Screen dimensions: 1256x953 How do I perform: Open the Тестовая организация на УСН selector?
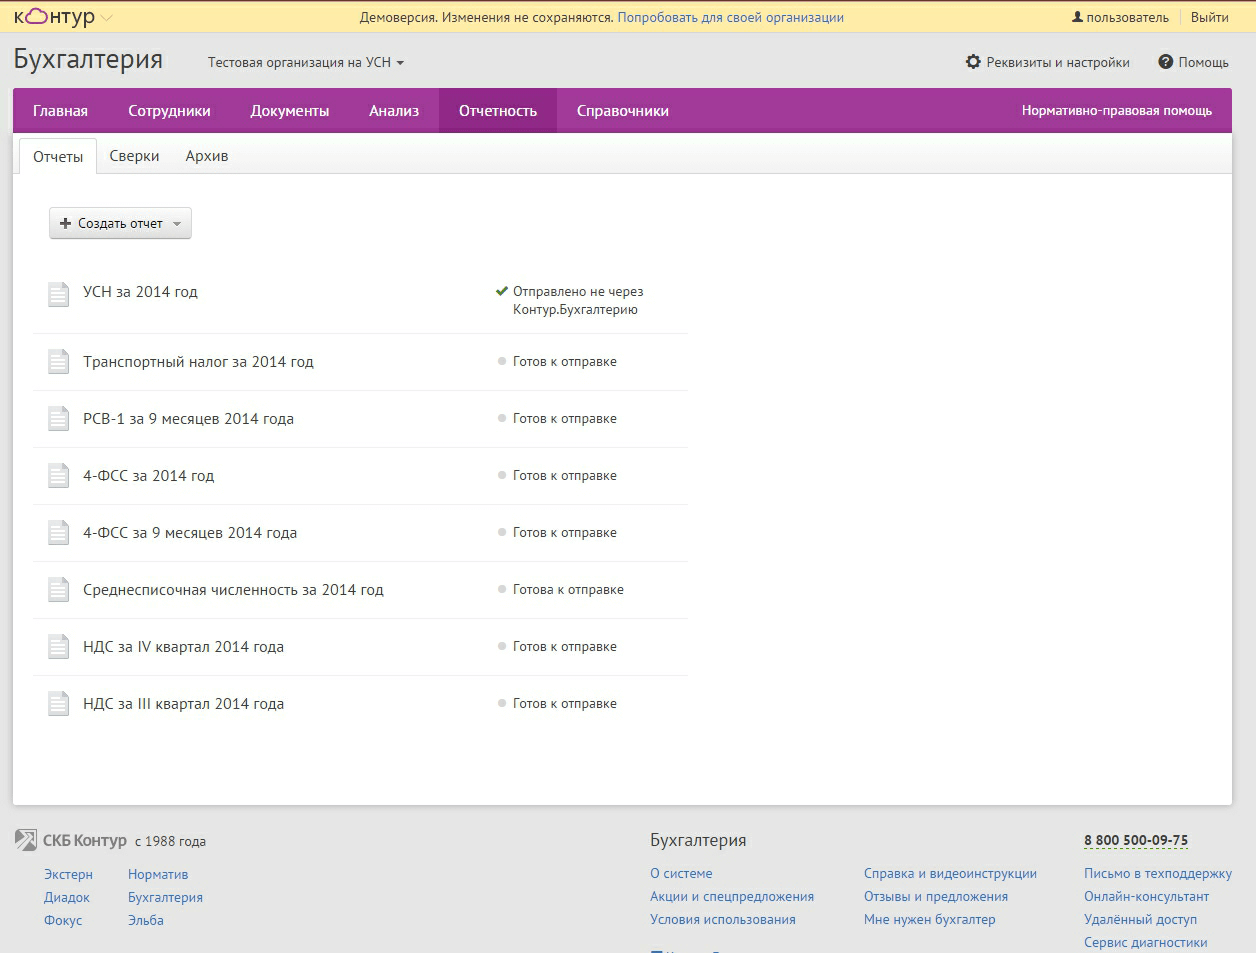coord(305,62)
